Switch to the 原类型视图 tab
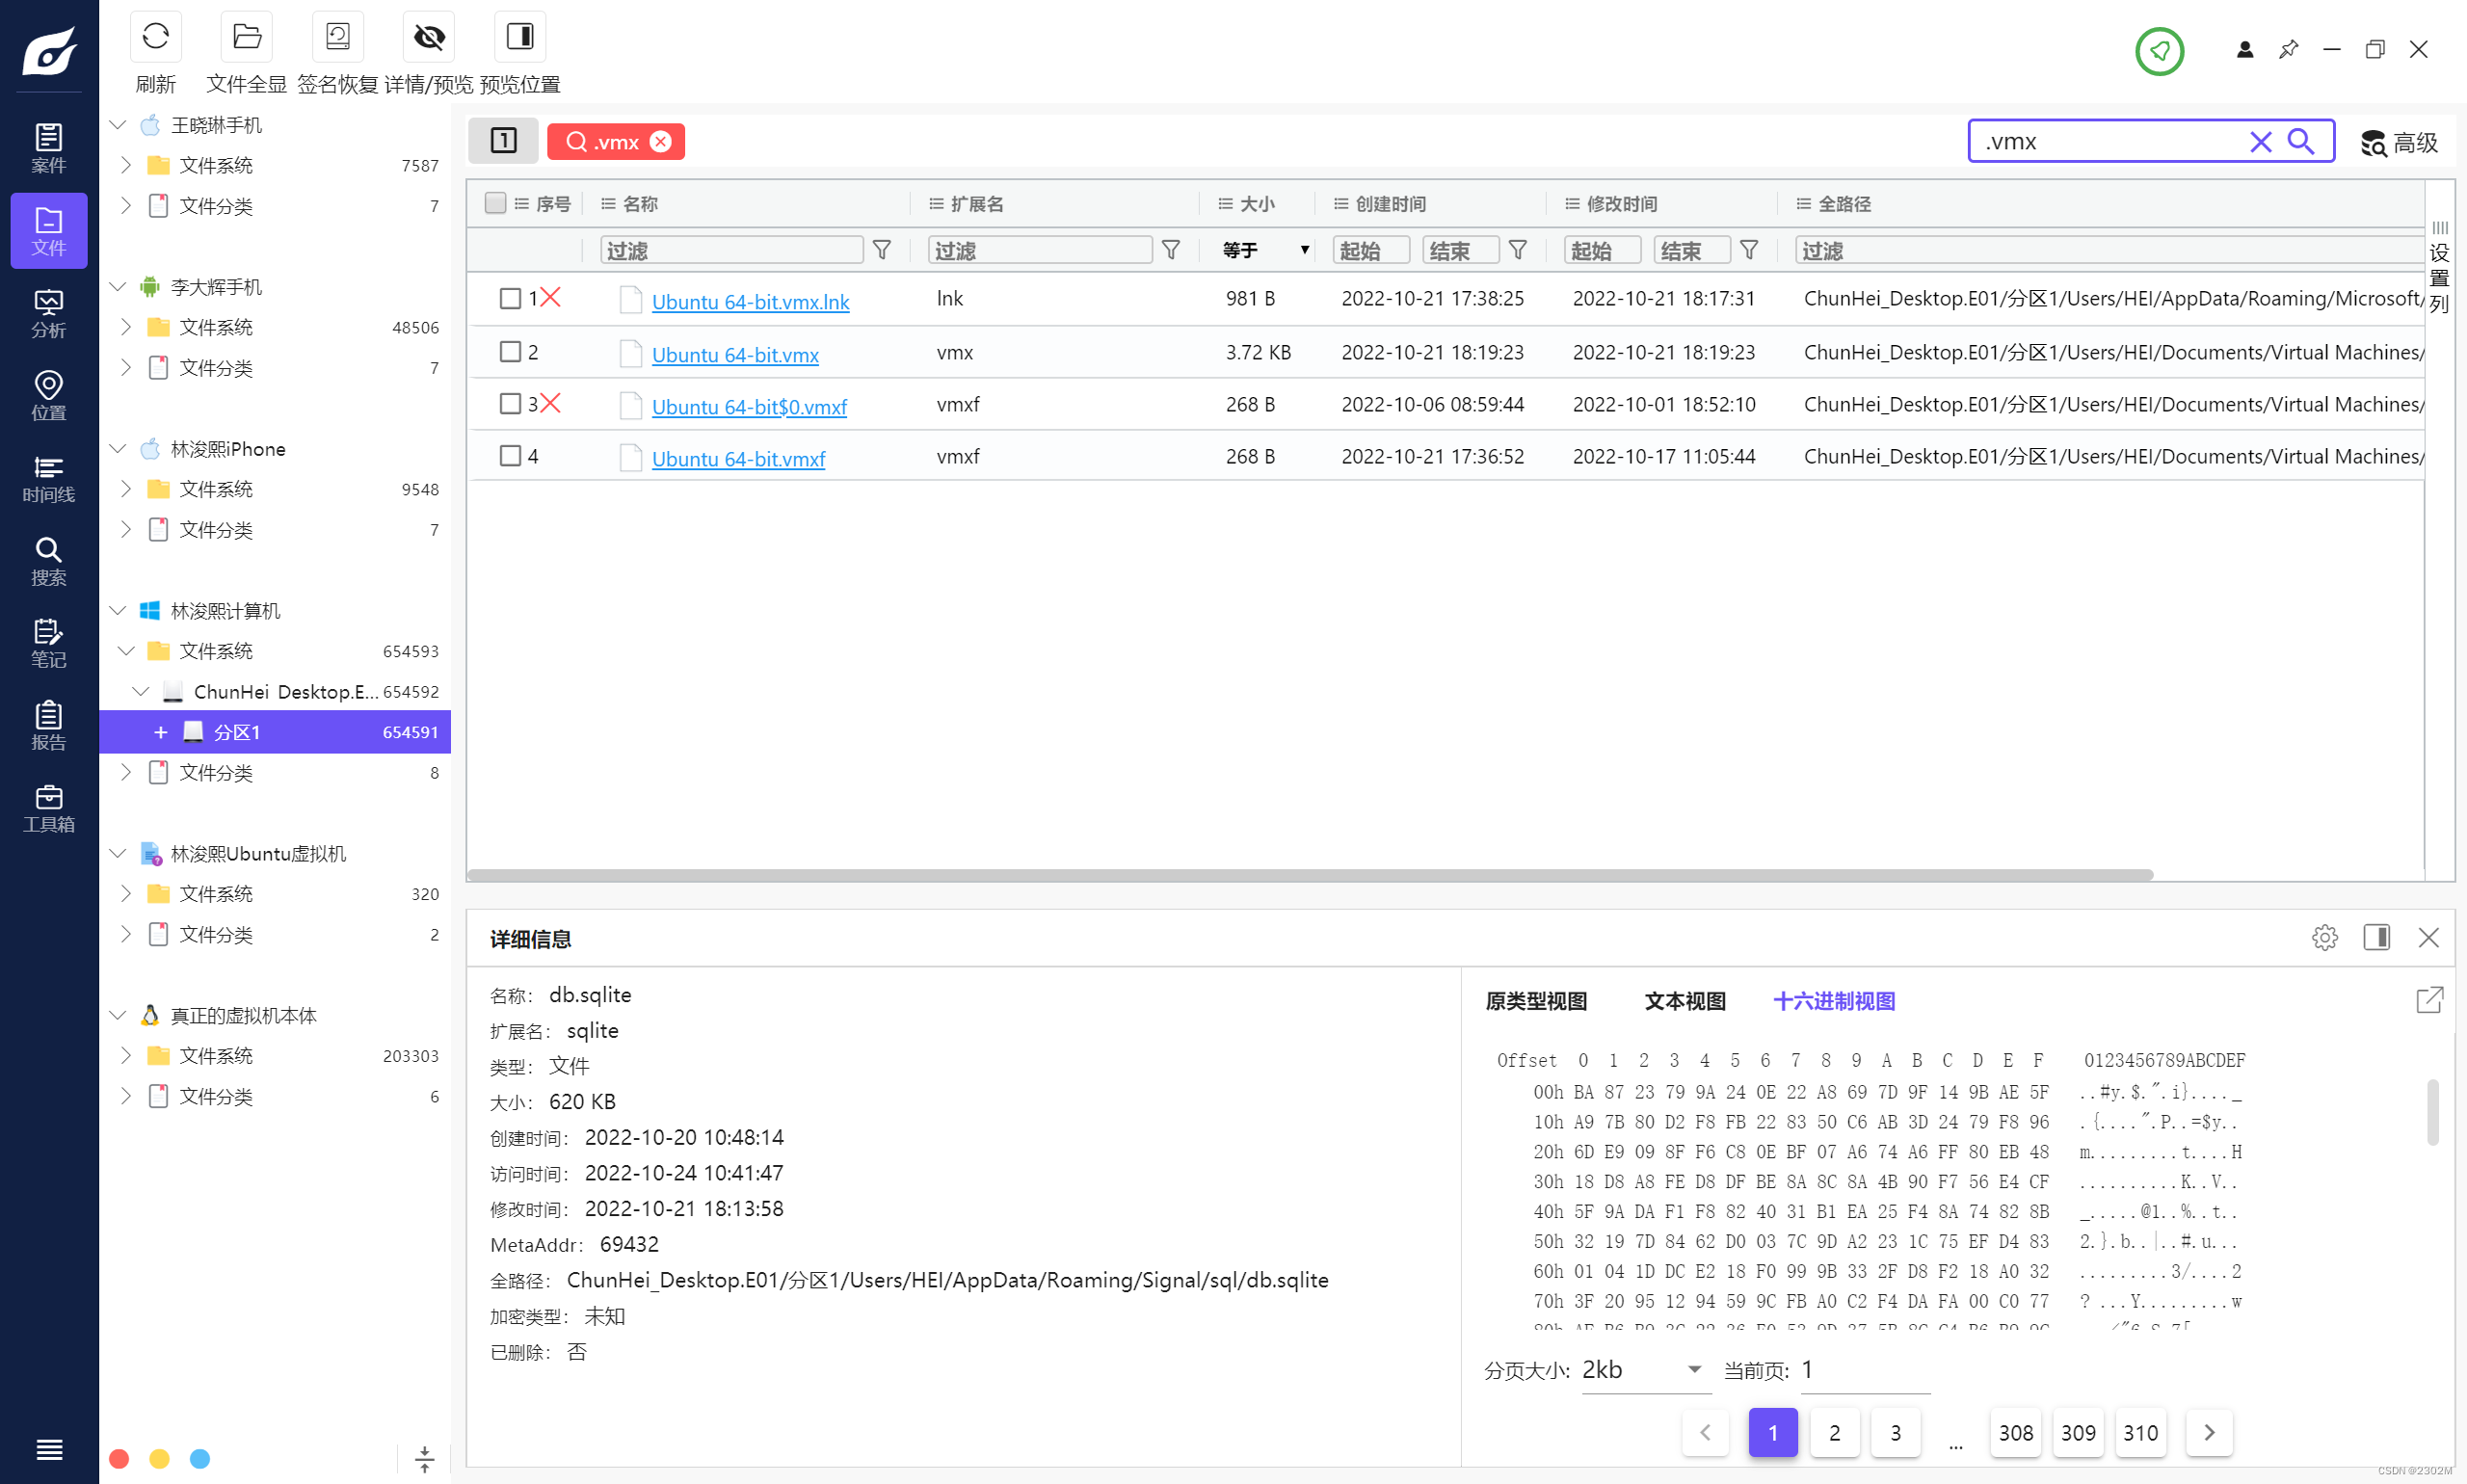 tap(1536, 1001)
